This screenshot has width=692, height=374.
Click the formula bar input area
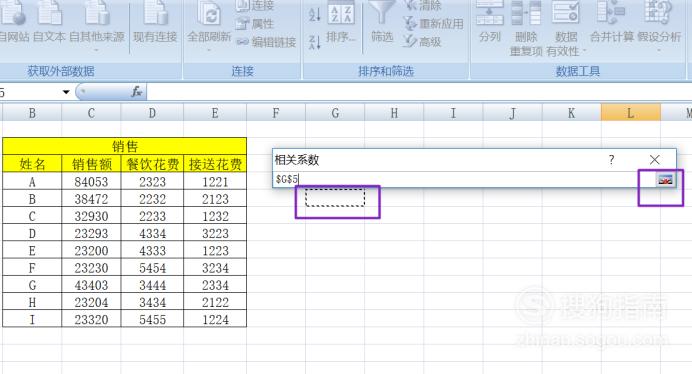point(419,92)
